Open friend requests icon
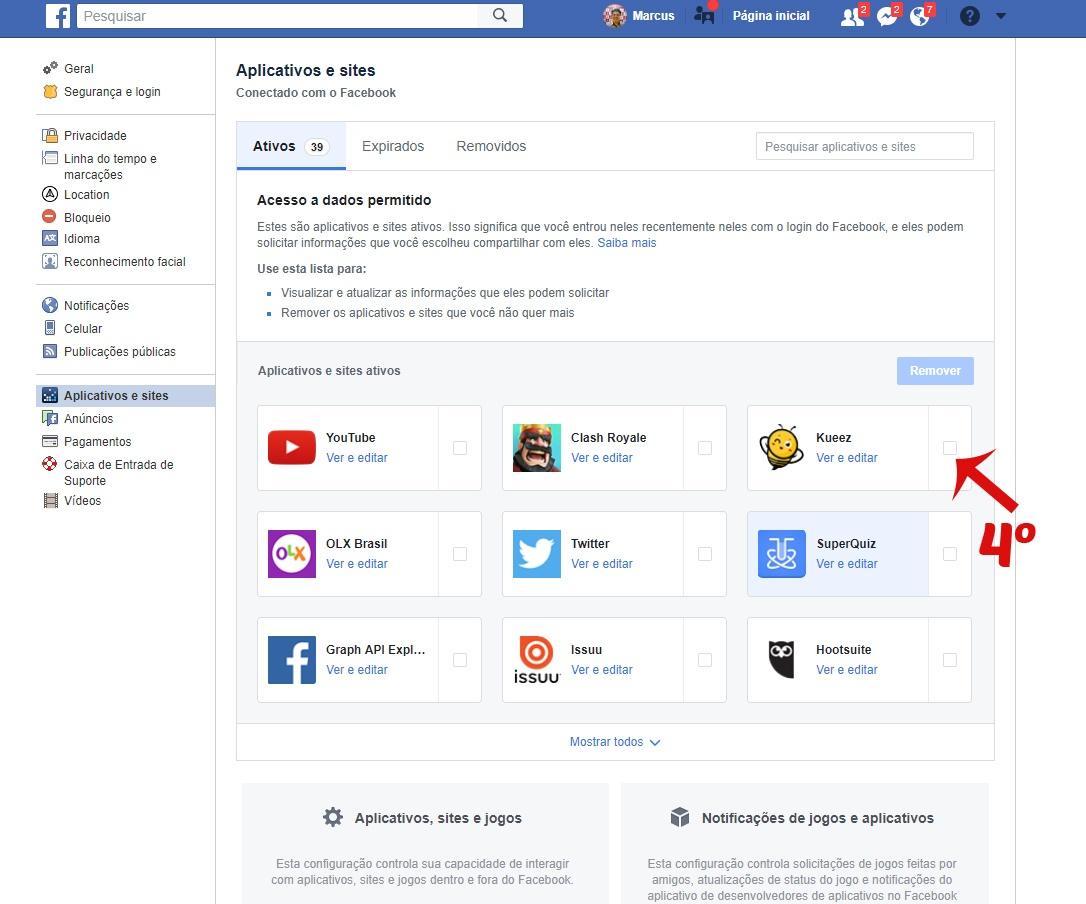Screen dimensions: 1086x904 [852, 16]
